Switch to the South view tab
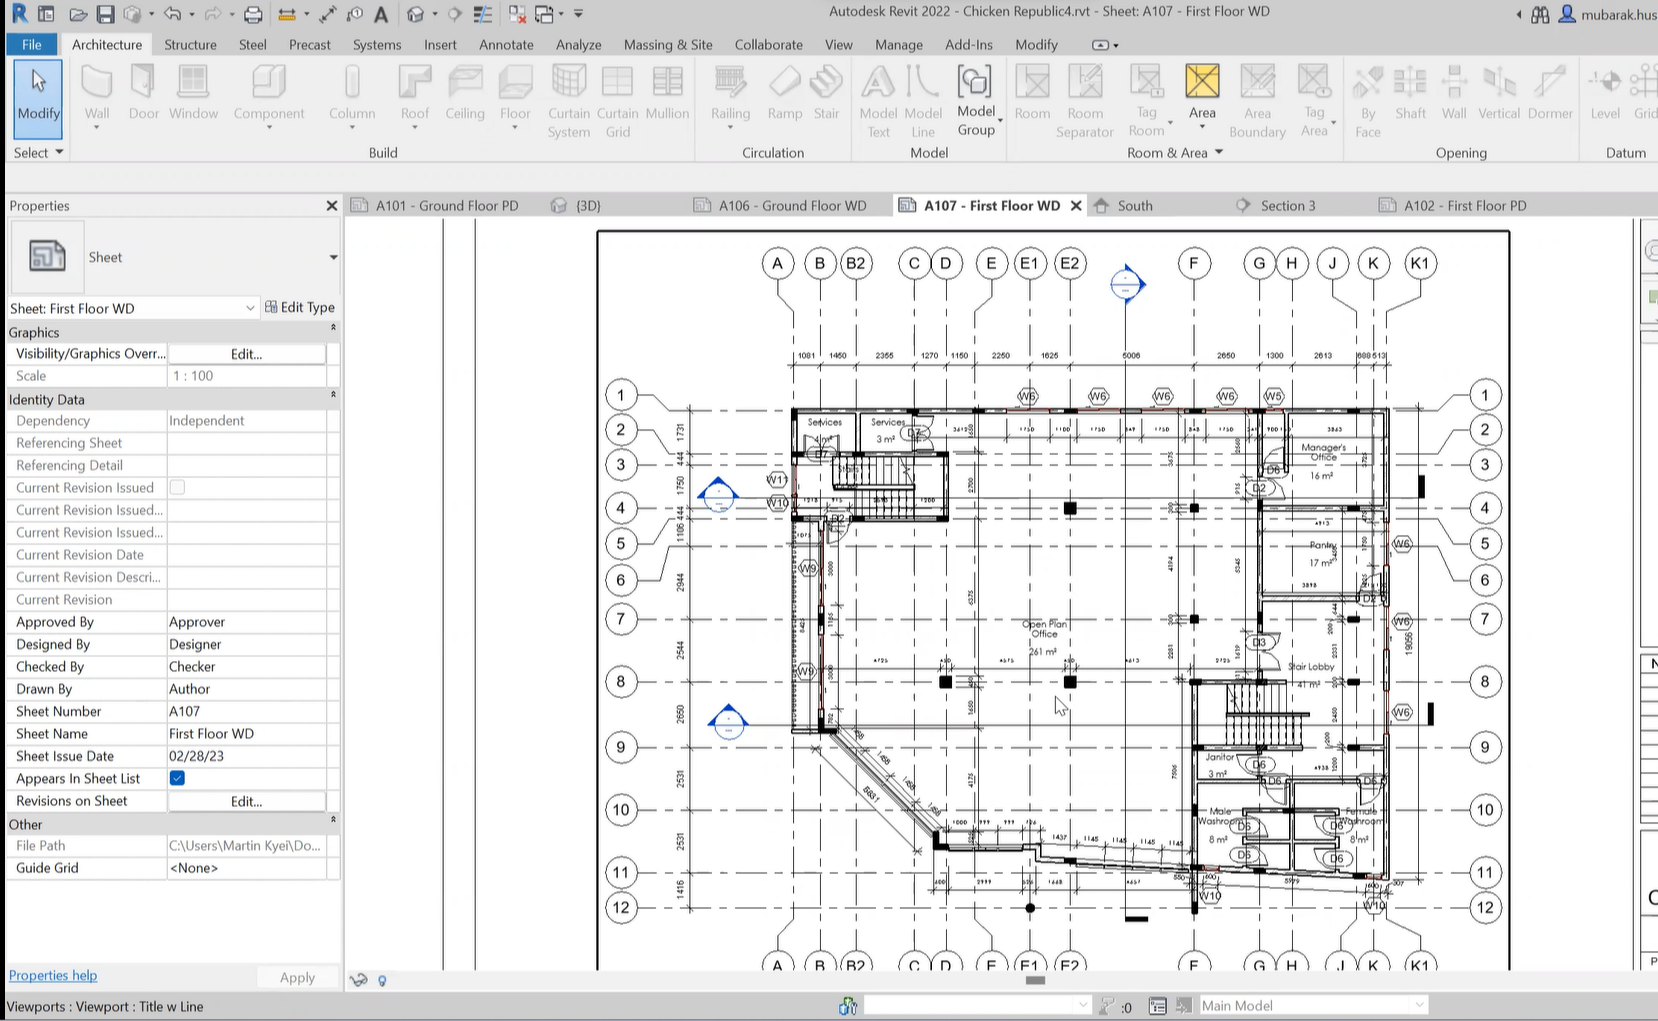Screen dimensions: 1658x1021 (1134, 205)
